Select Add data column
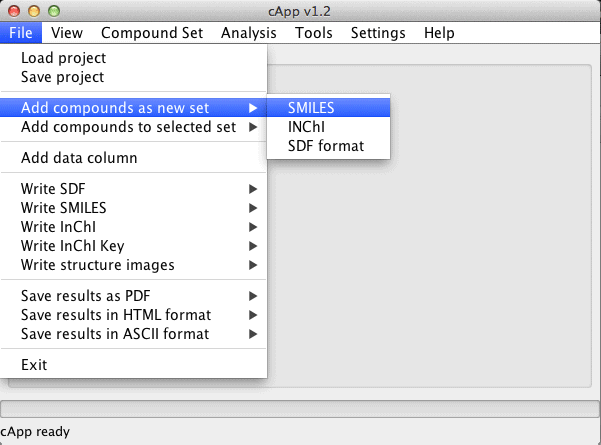 pyautogui.click(x=133, y=158)
